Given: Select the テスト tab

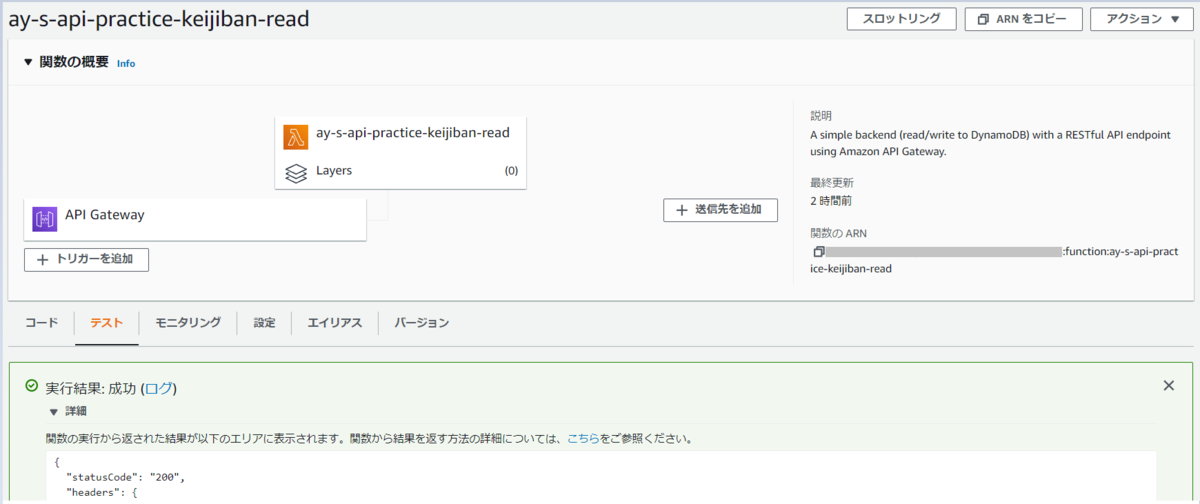Looking at the screenshot, I should point(107,323).
